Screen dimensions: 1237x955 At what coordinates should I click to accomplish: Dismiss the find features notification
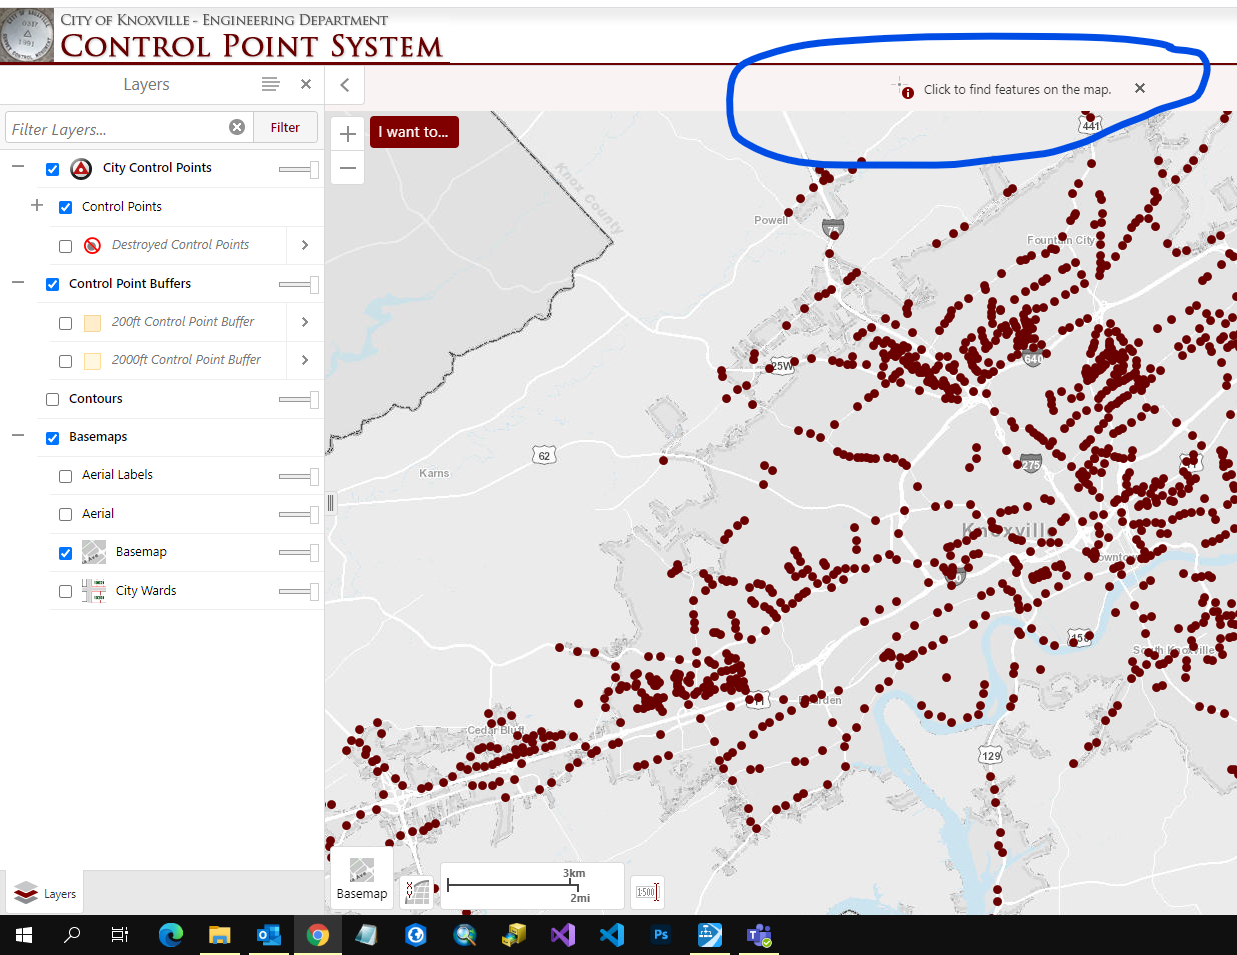[1140, 88]
